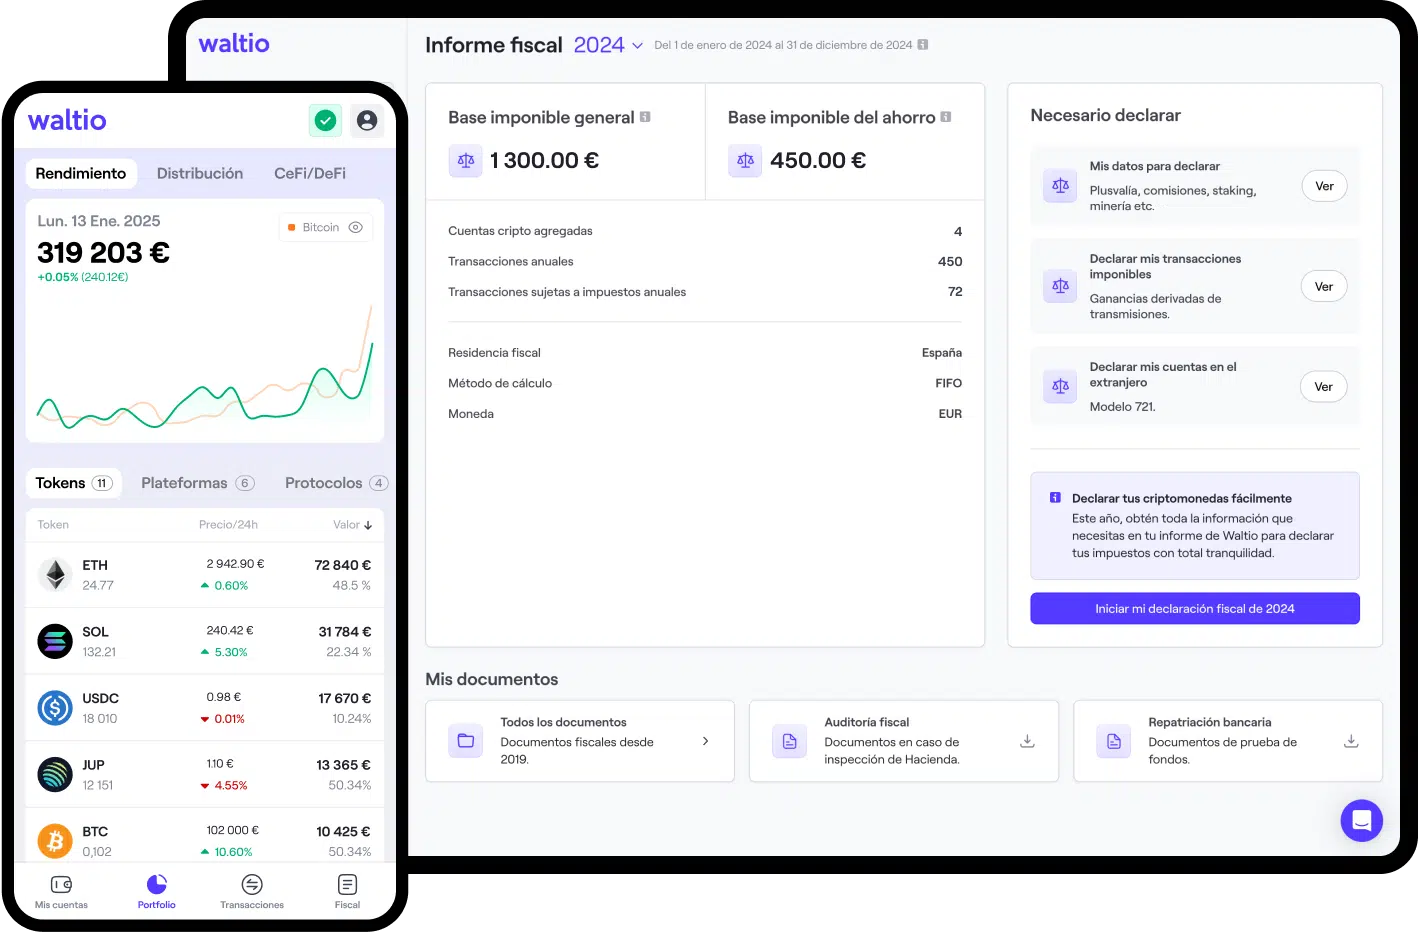Viewport: 1418px width, 932px height.
Task: Click info icon beside Base imponible general
Action: coord(645,117)
